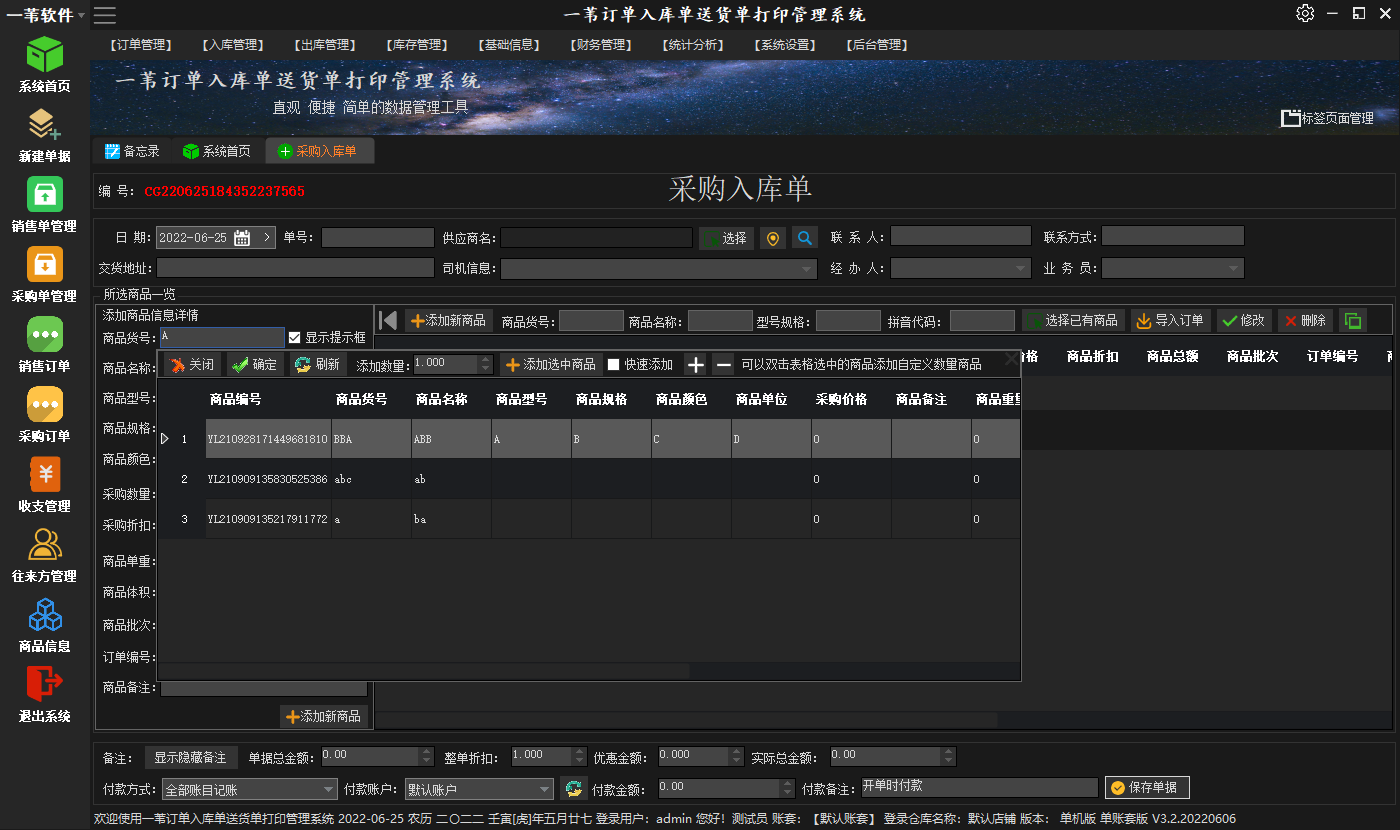Click the 保存单据 button
This screenshot has height=830, width=1400.
pos(1147,788)
